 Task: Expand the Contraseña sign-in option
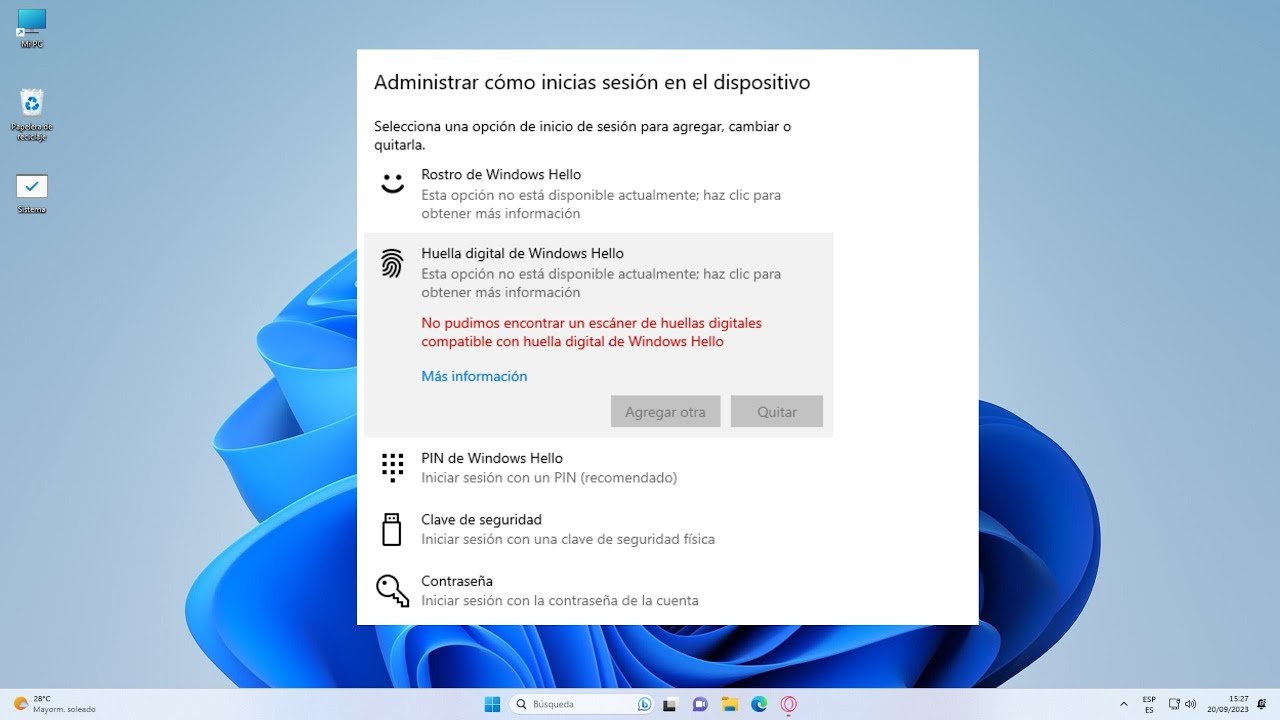(598, 590)
